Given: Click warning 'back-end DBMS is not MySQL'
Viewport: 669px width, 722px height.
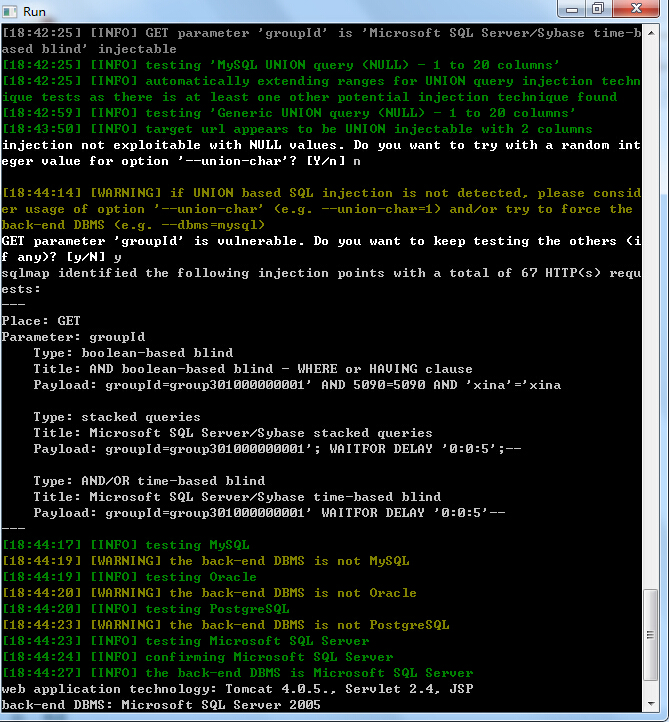Looking at the screenshot, I should (206, 561).
